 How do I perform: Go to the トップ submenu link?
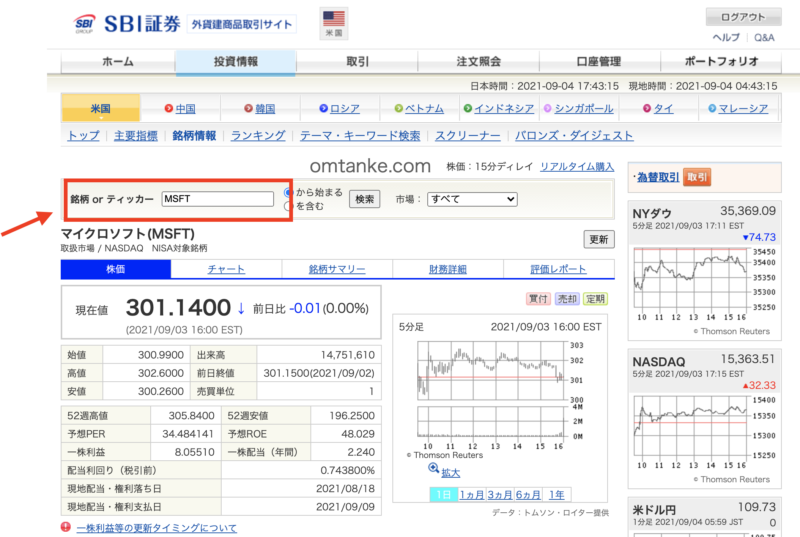(x=84, y=136)
